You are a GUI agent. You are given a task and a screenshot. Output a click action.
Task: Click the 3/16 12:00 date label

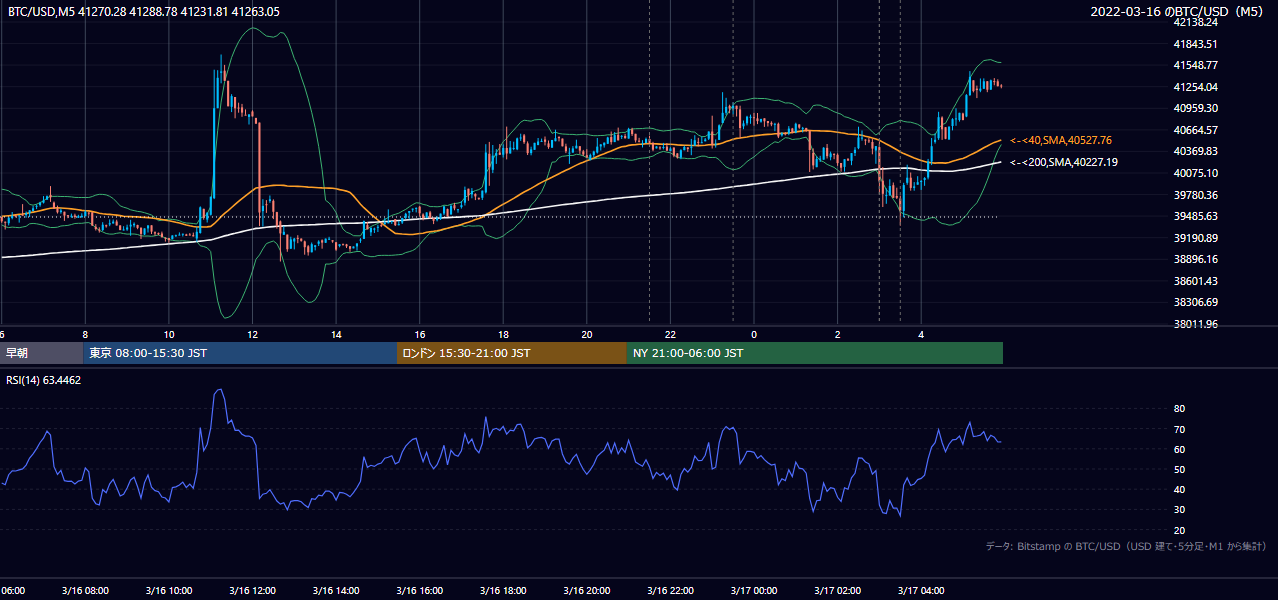pyautogui.click(x=252, y=591)
